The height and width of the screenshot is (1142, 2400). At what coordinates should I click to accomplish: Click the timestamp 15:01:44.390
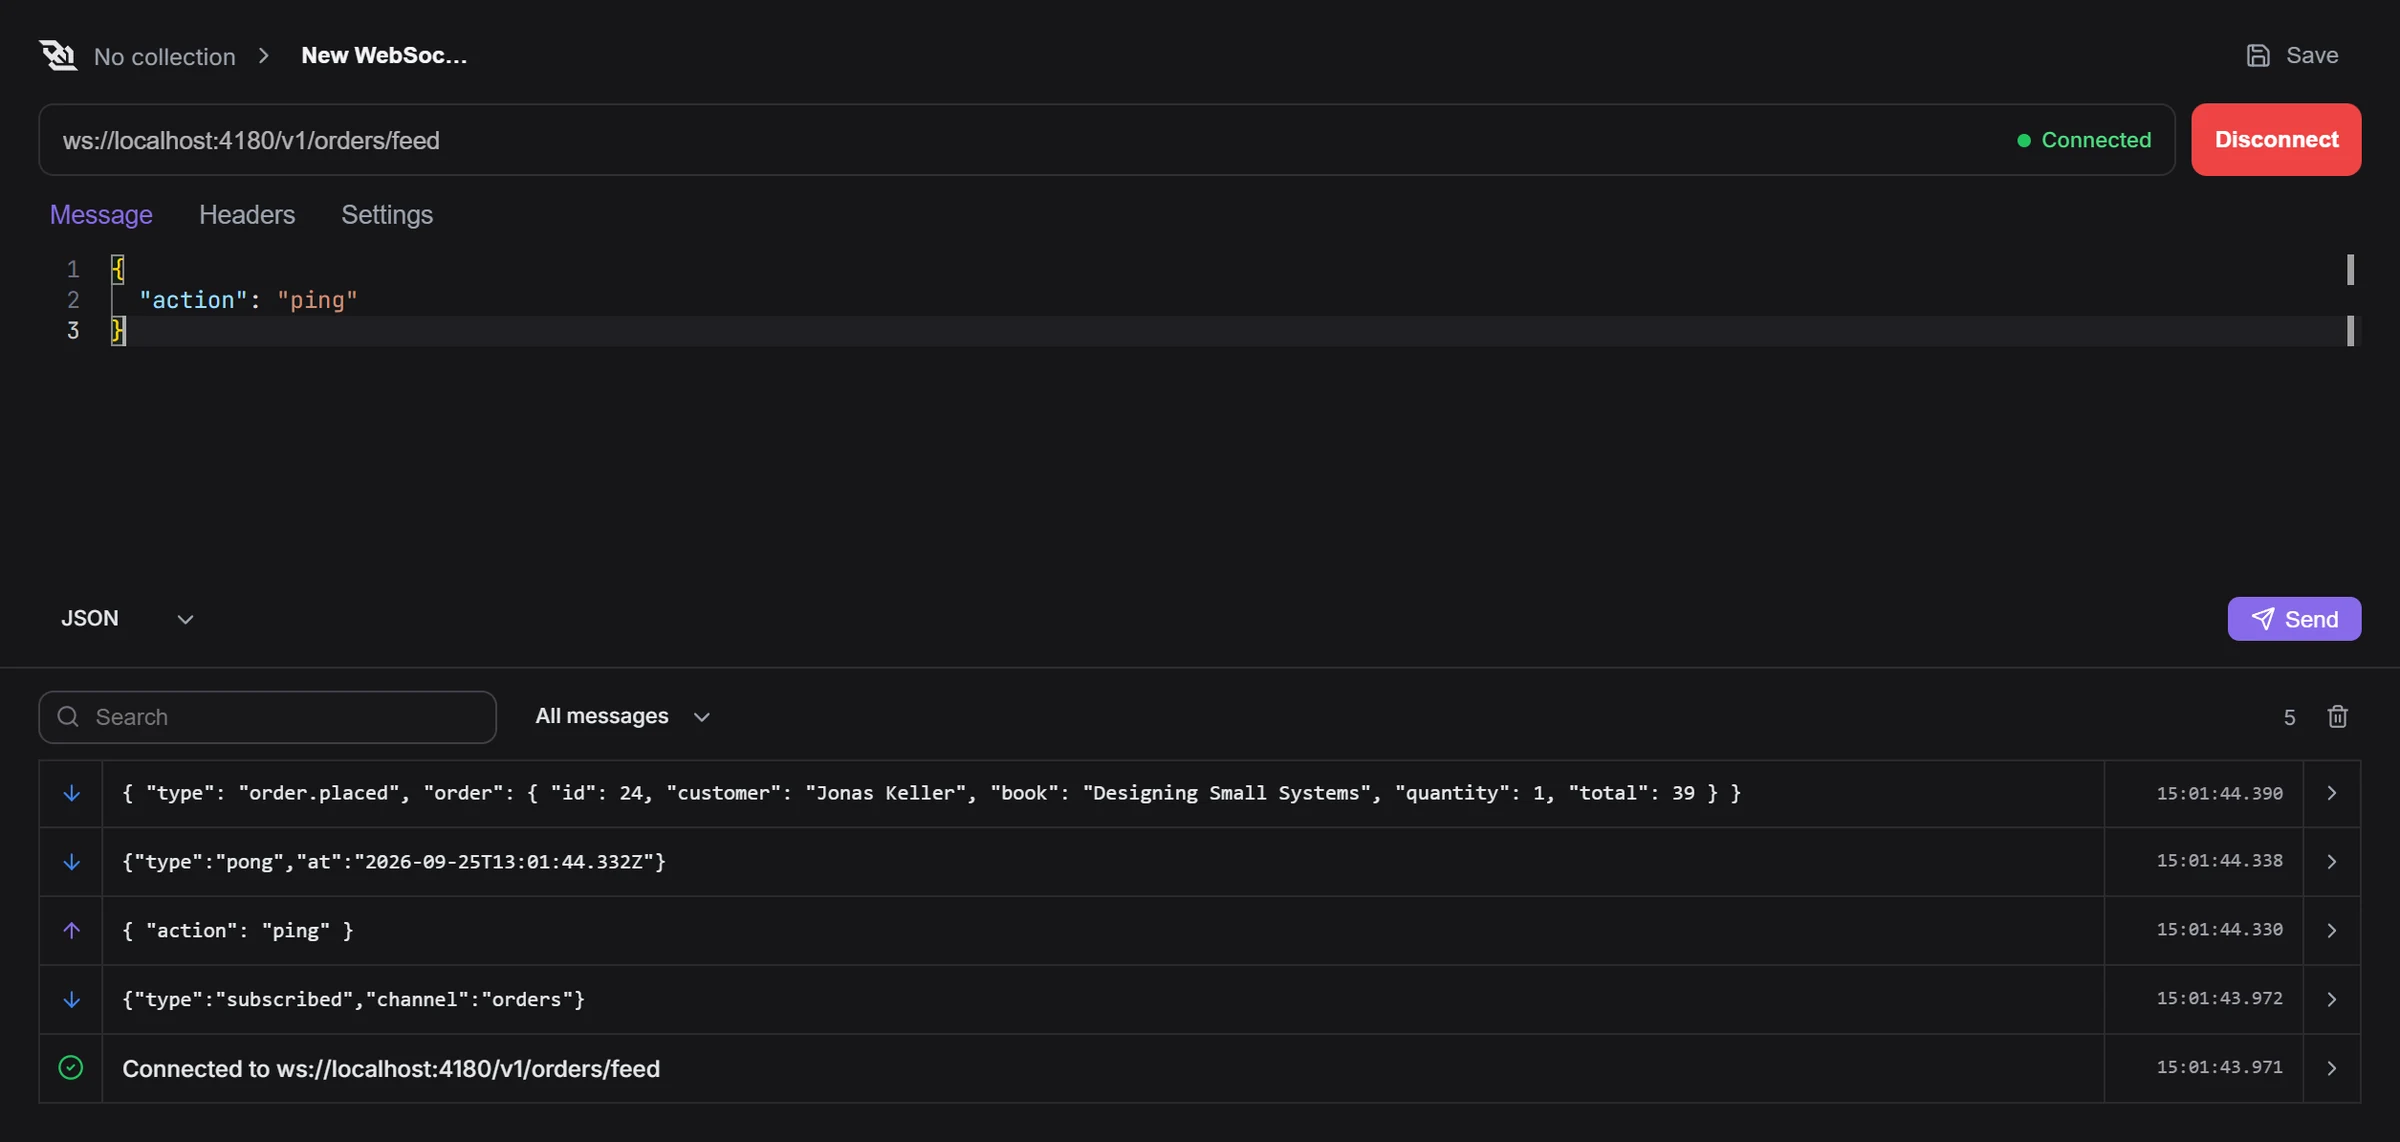click(2219, 793)
